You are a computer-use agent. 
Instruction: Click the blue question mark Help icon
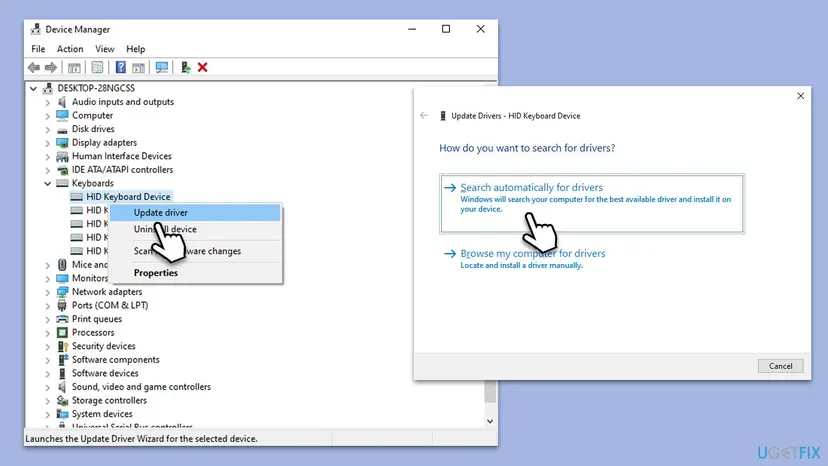pyautogui.click(x=120, y=68)
